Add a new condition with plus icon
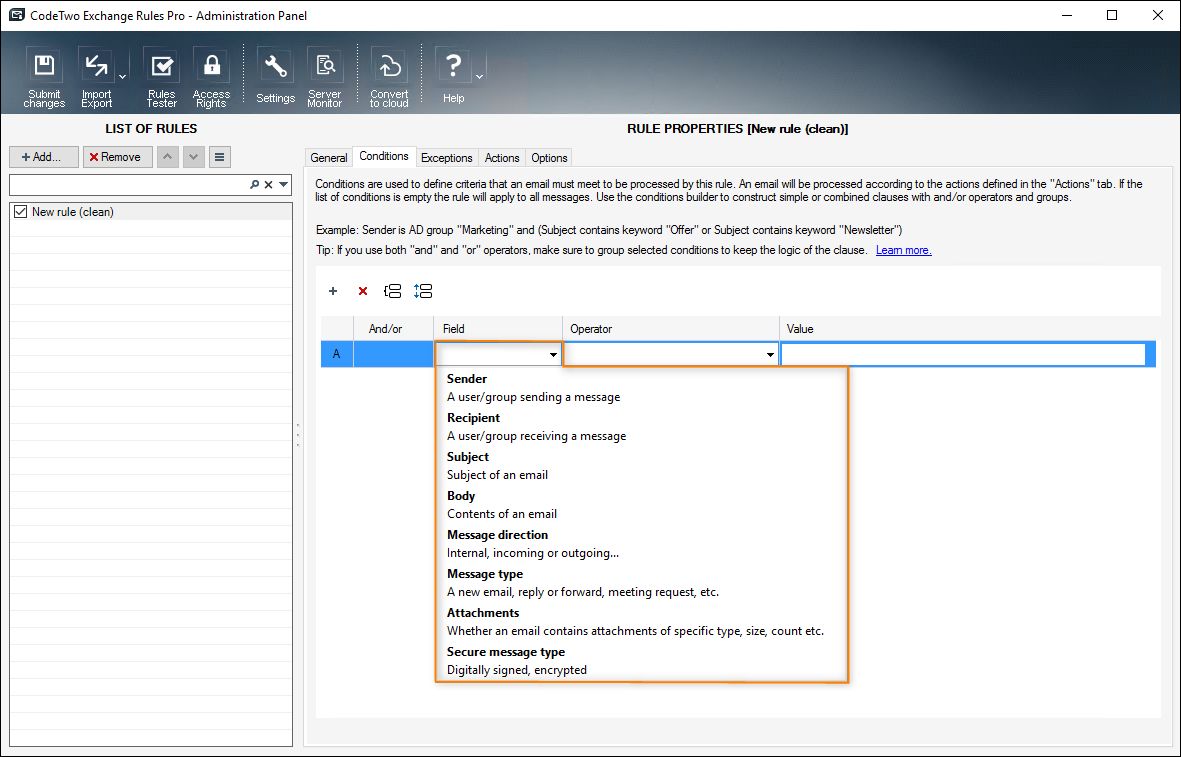The width and height of the screenshot is (1181, 757). tap(333, 291)
